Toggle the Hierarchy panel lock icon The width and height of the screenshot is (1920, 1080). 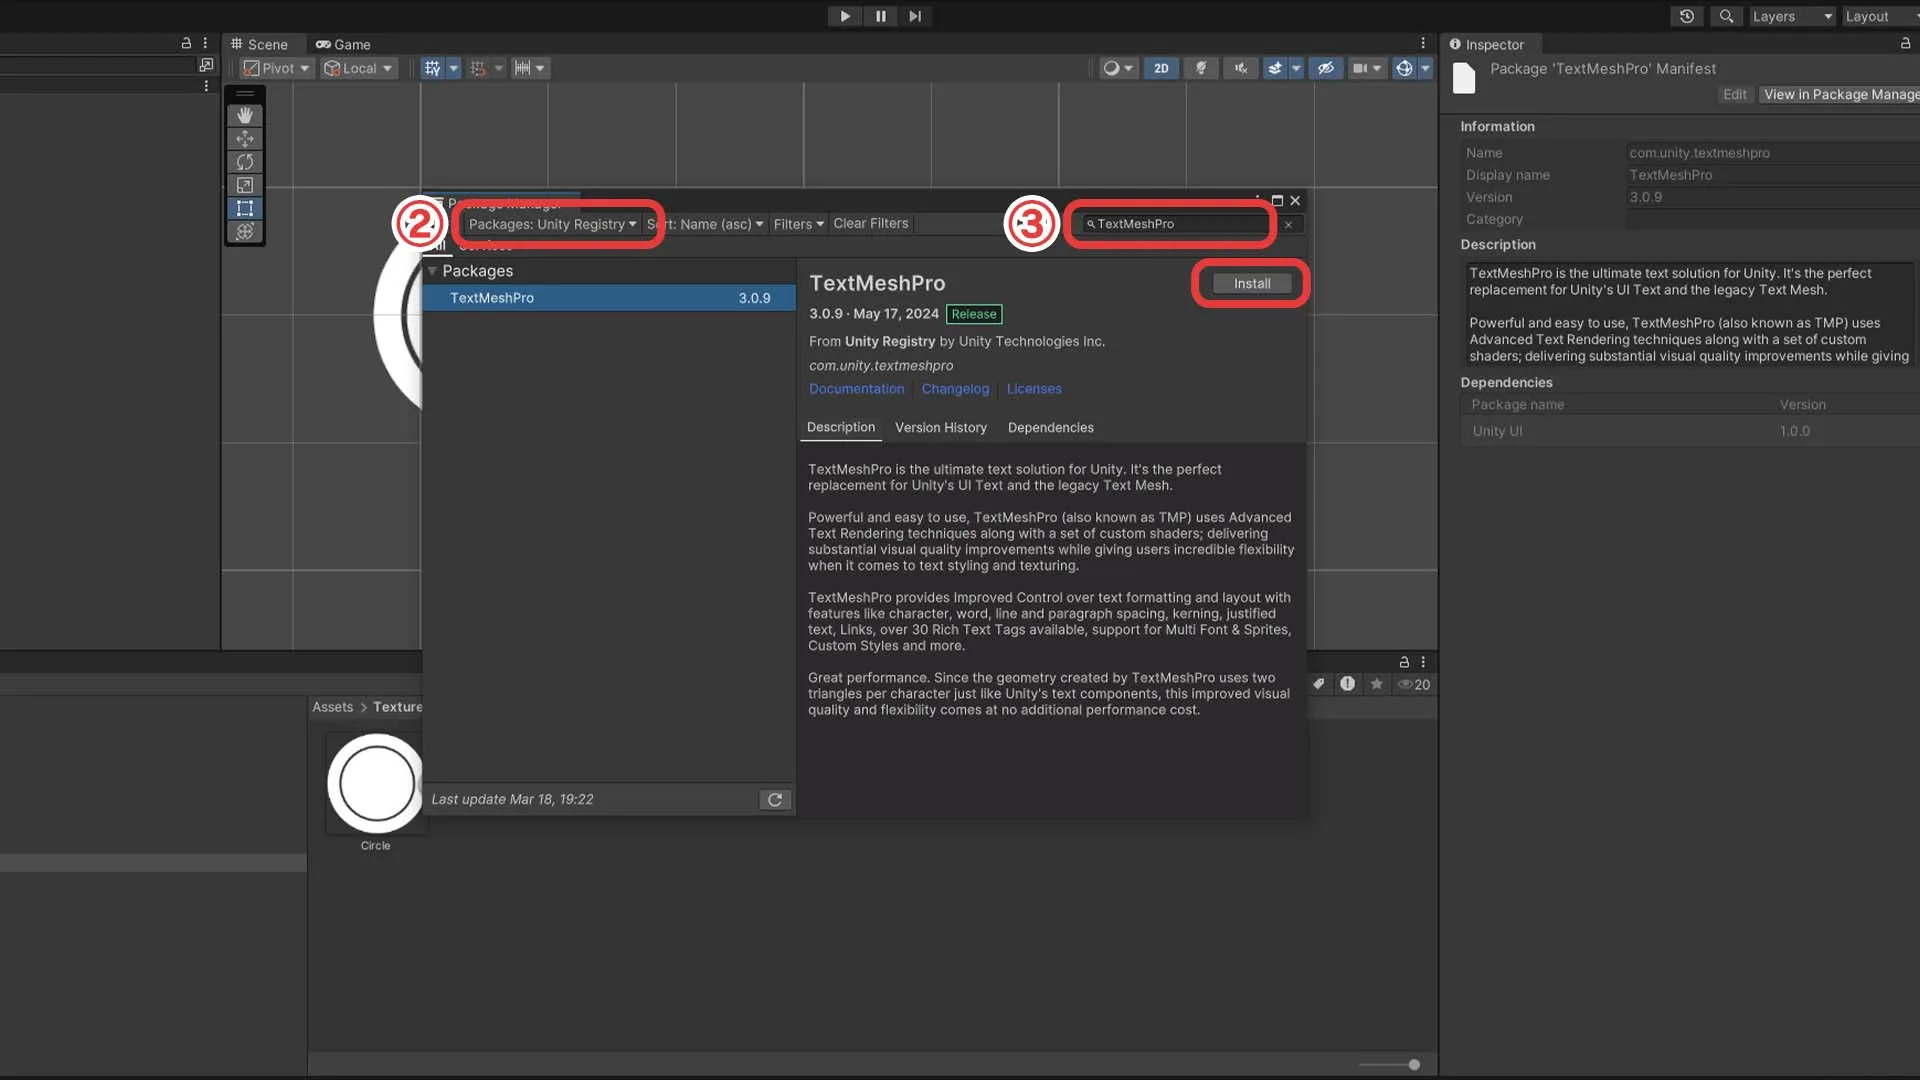(186, 43)
